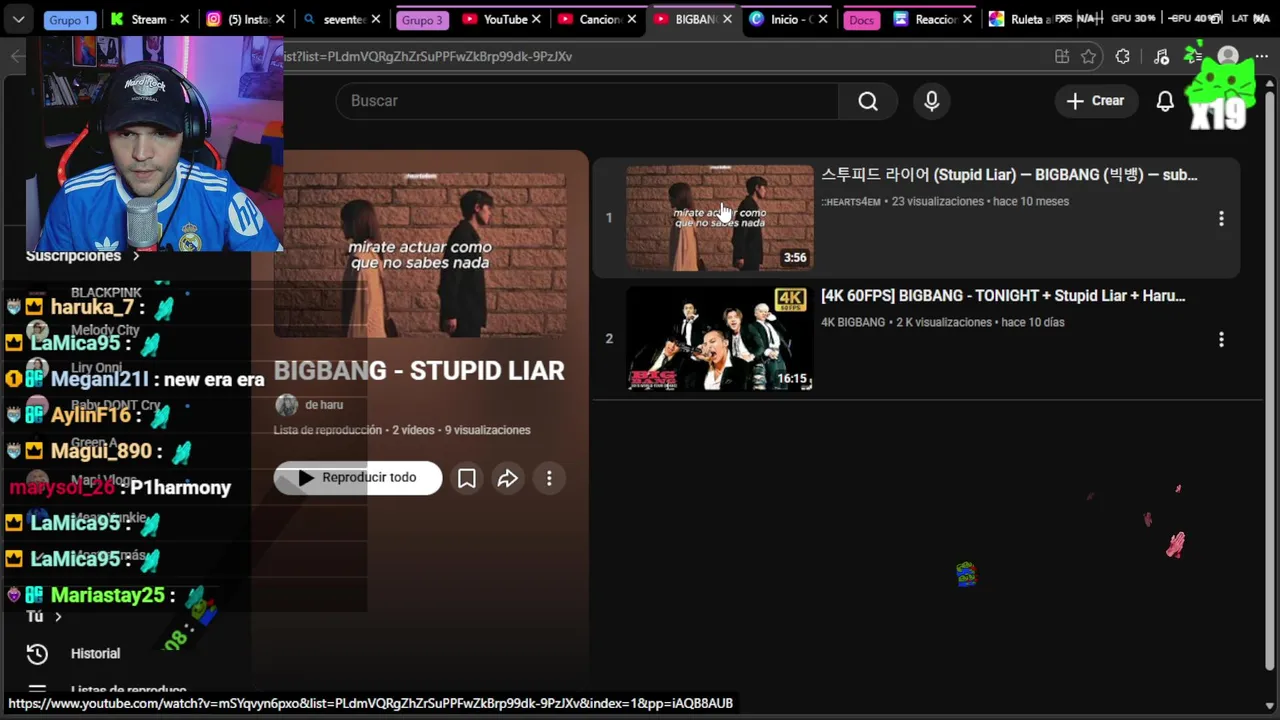This screenshot has height=720, width=1280.
Task: Click the page URL in address bar
Action: pos(428,57)
